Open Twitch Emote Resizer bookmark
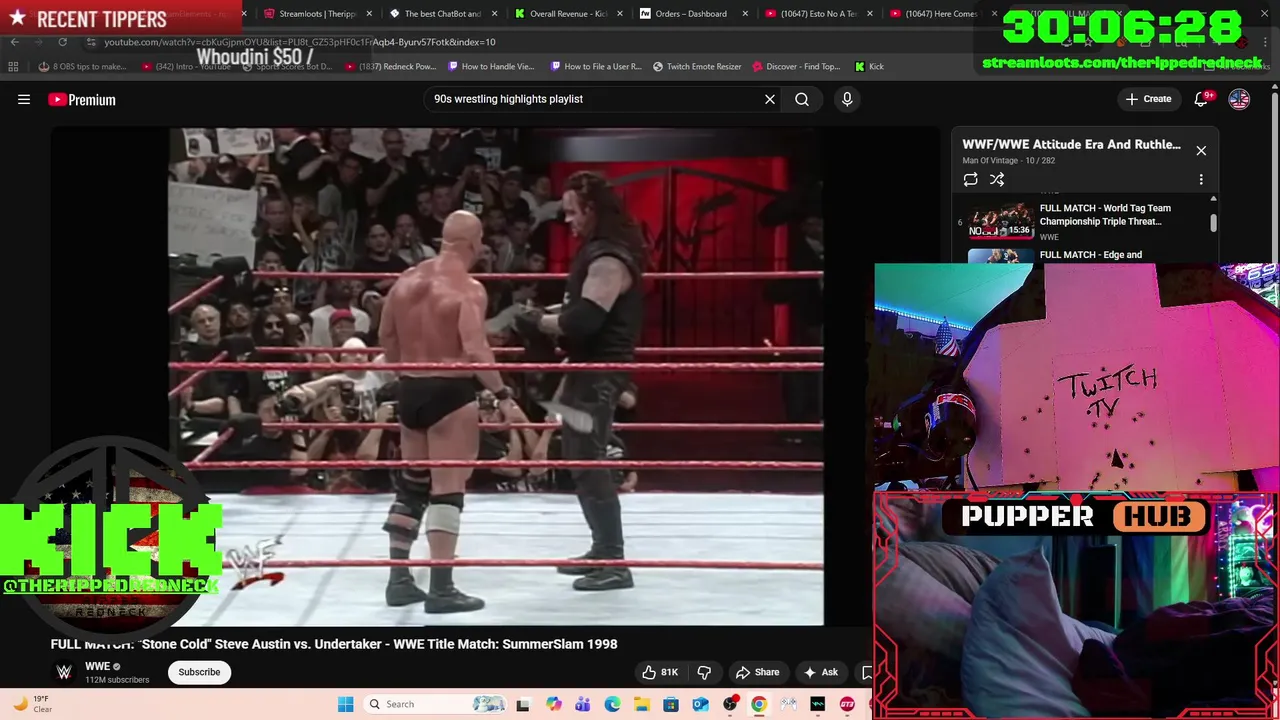This screenshot has width=1280, height=720. [697, 67]
